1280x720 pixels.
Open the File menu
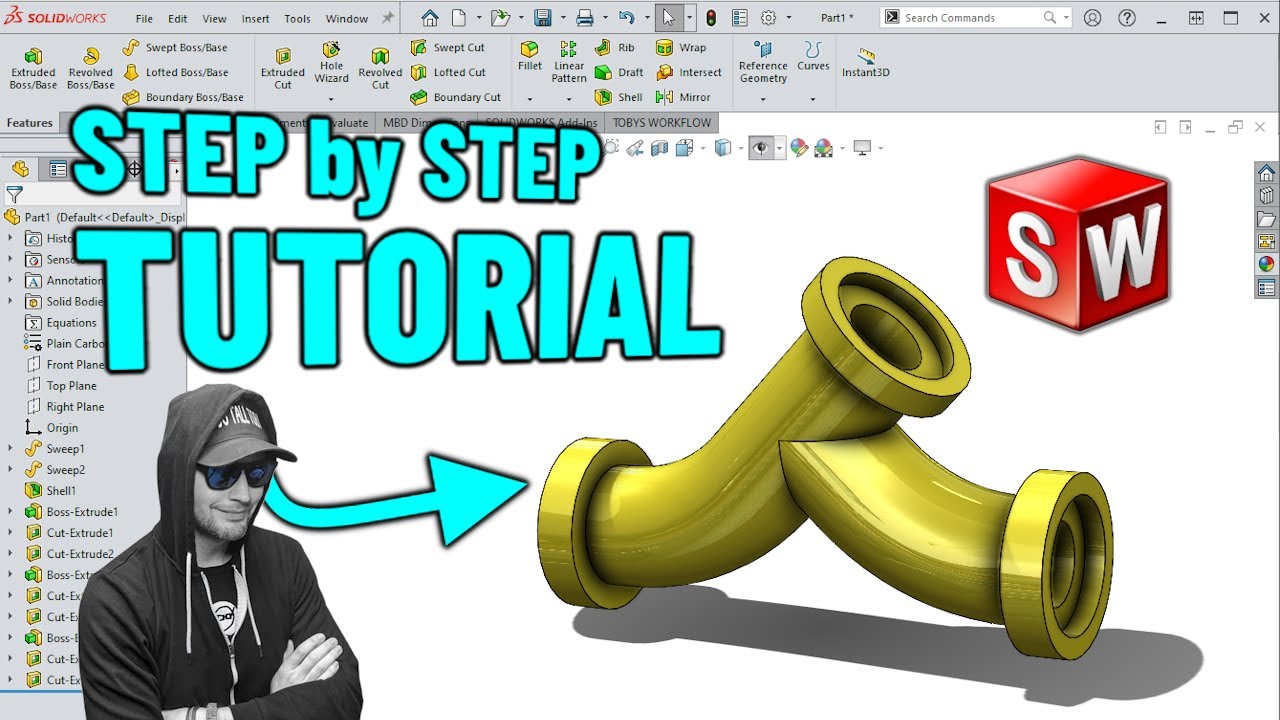click(144, 19)
